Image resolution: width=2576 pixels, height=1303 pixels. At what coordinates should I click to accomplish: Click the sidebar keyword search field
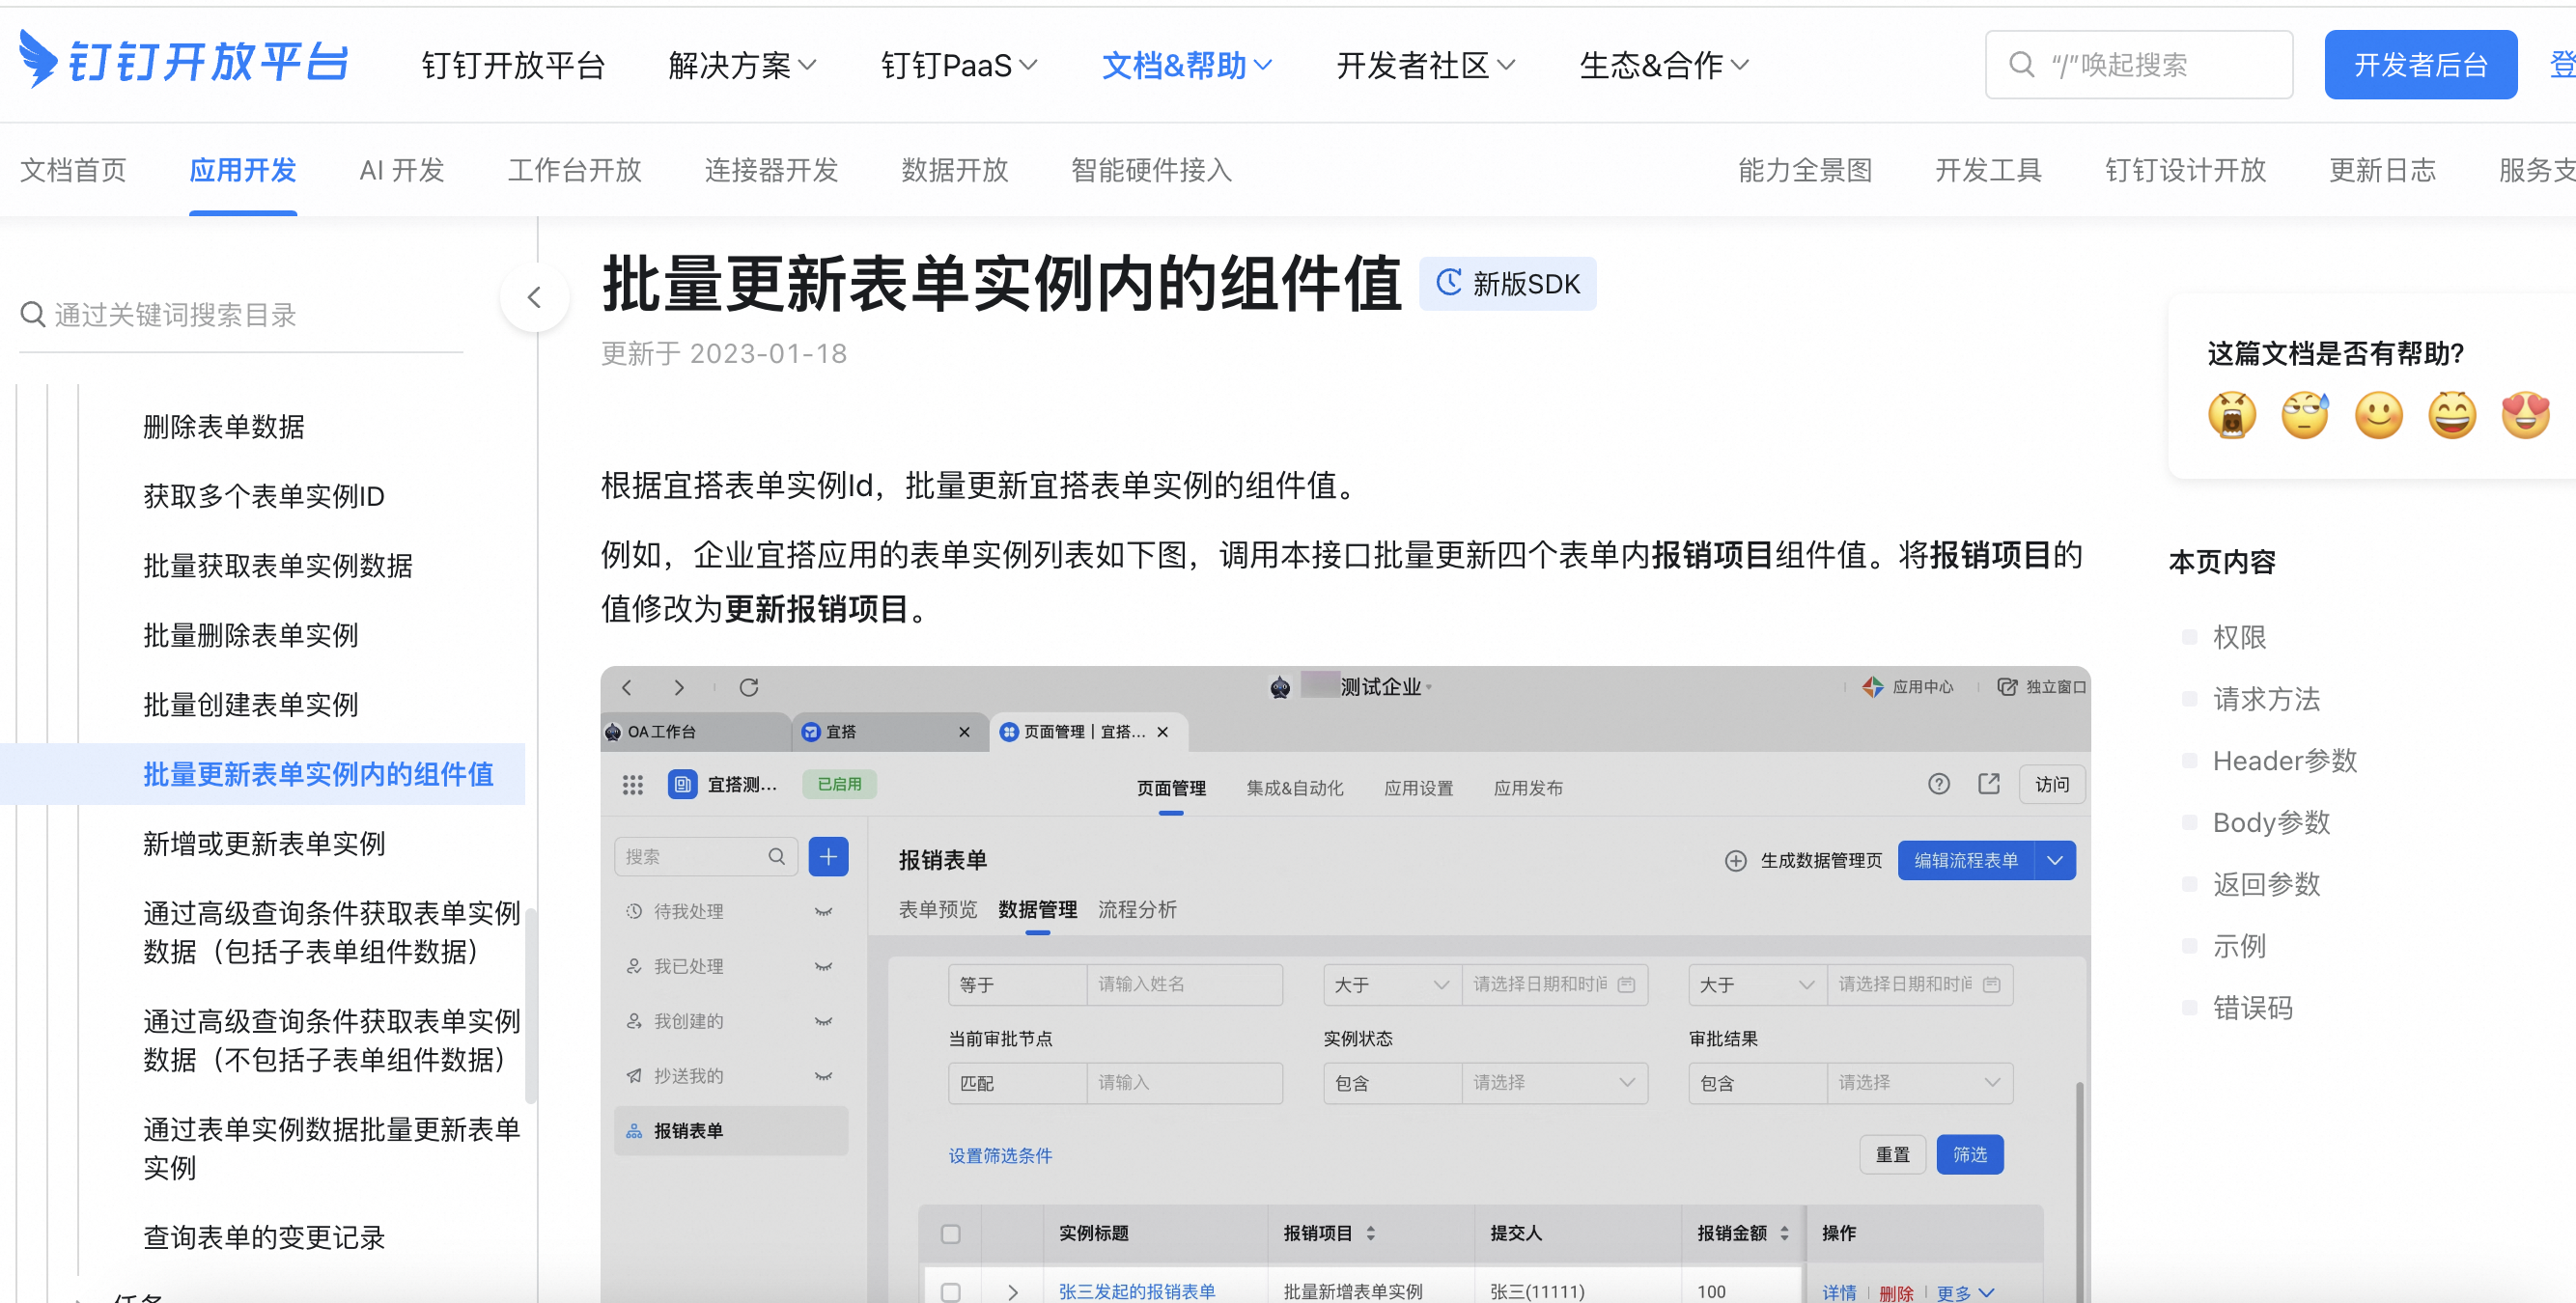point(240,315)
